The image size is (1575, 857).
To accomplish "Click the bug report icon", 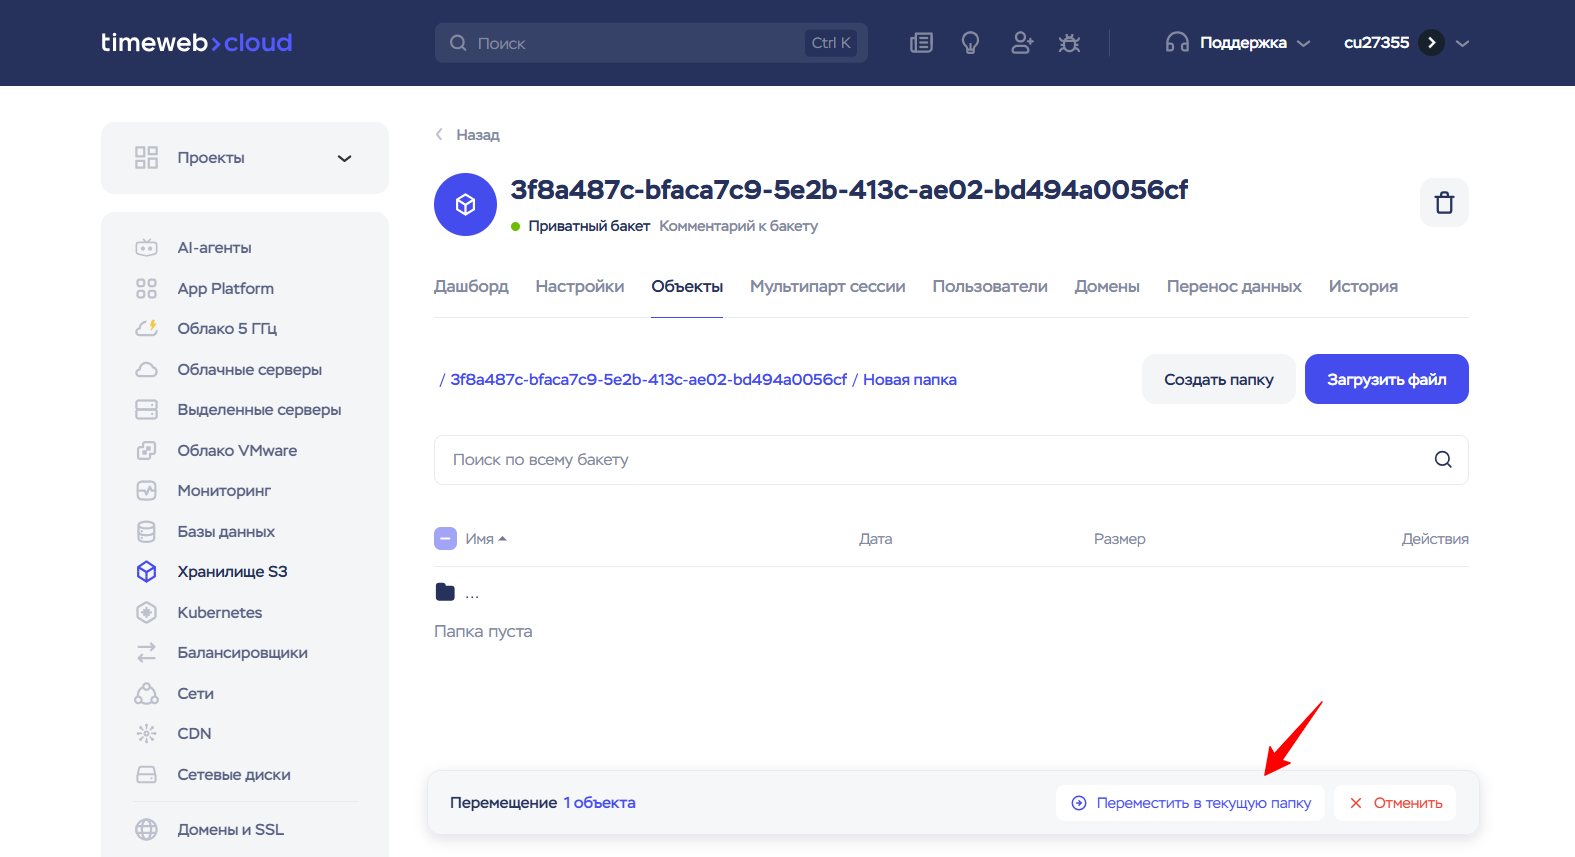I will (x=1069, y=43).
